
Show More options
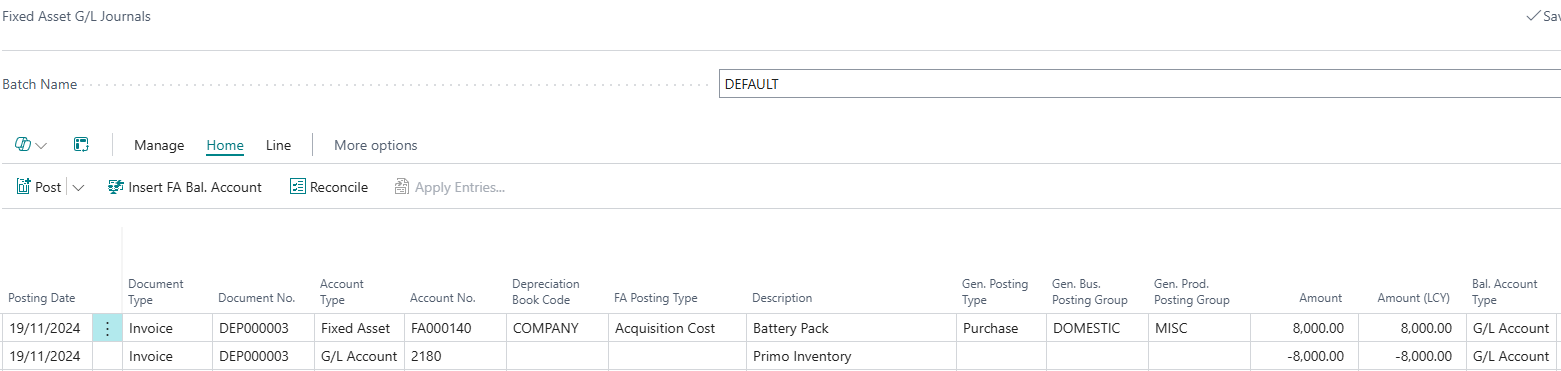[376, 145]
